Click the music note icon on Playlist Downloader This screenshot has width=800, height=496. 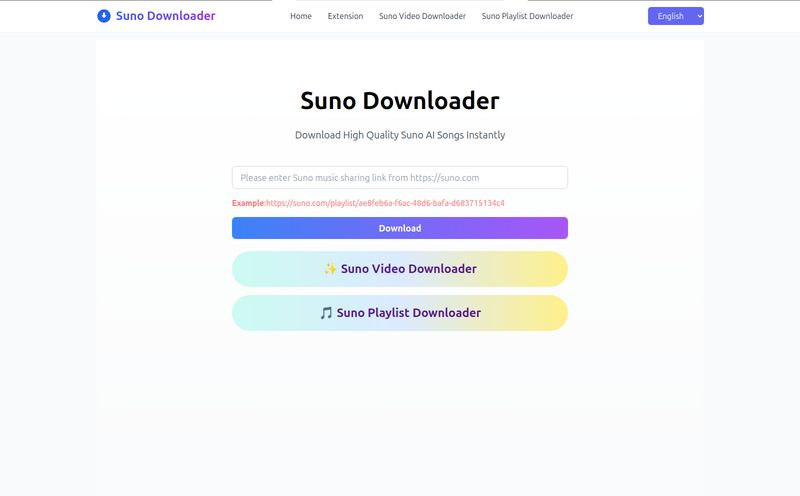coord(326,313)
